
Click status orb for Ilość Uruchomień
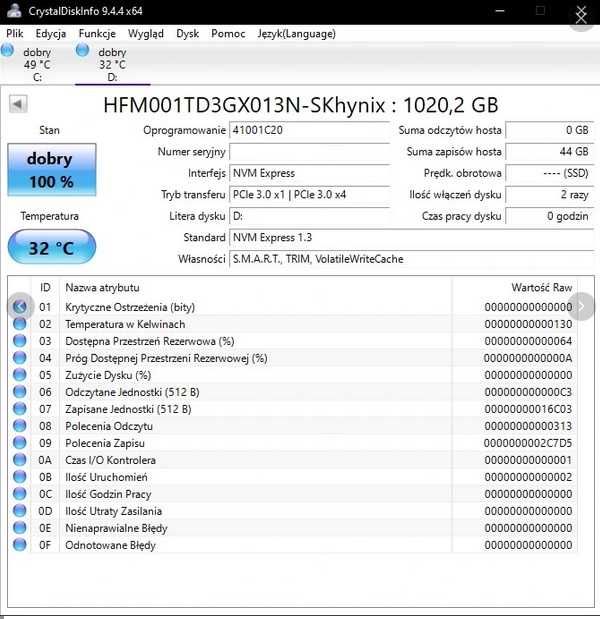point(19,477)
